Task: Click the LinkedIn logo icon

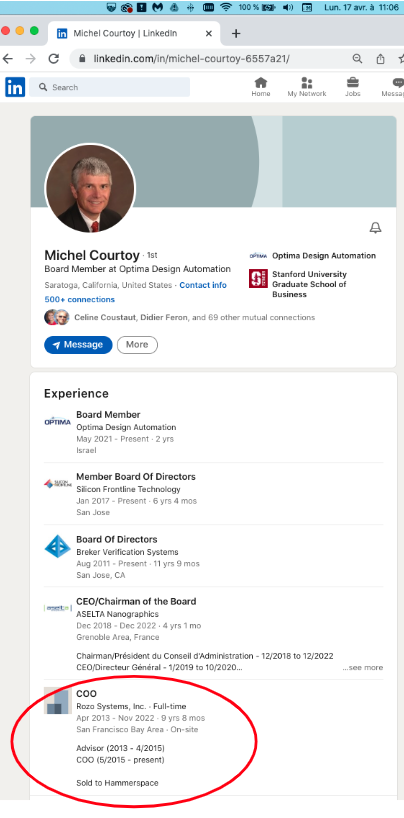Action: pyautogui.click(x=15, y=87)
